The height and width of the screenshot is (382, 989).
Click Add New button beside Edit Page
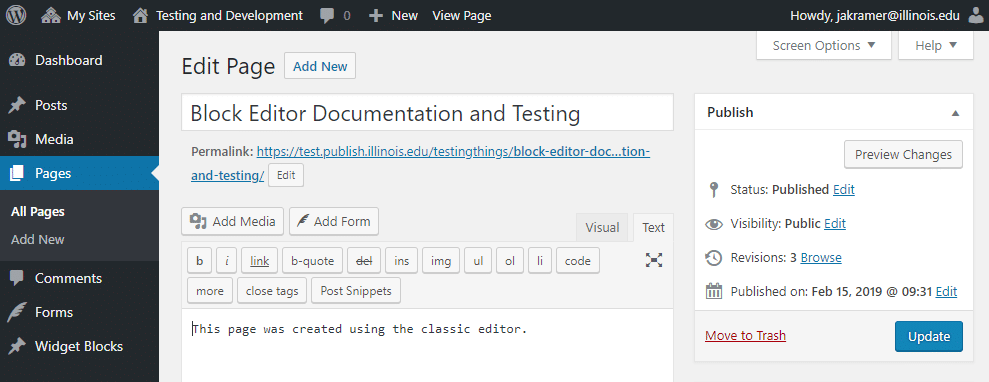(320, 66)
